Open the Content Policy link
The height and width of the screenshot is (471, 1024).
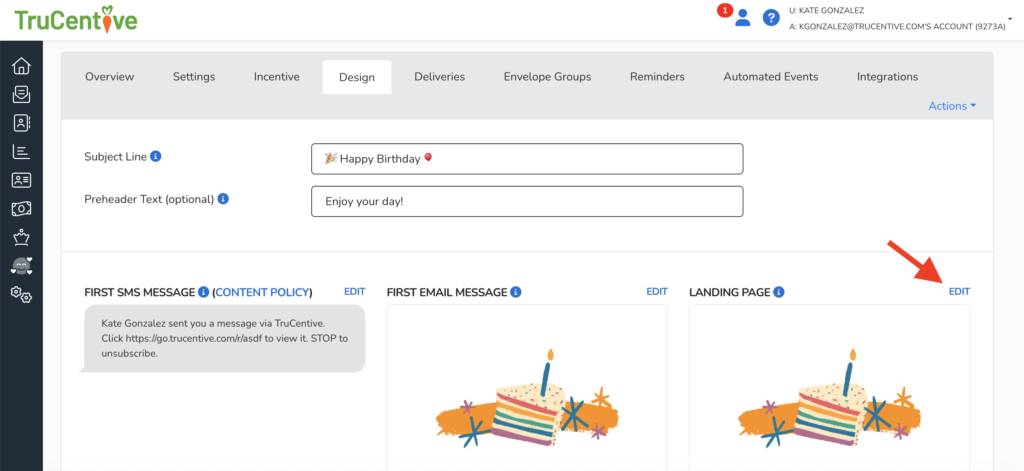coord(263,293)
